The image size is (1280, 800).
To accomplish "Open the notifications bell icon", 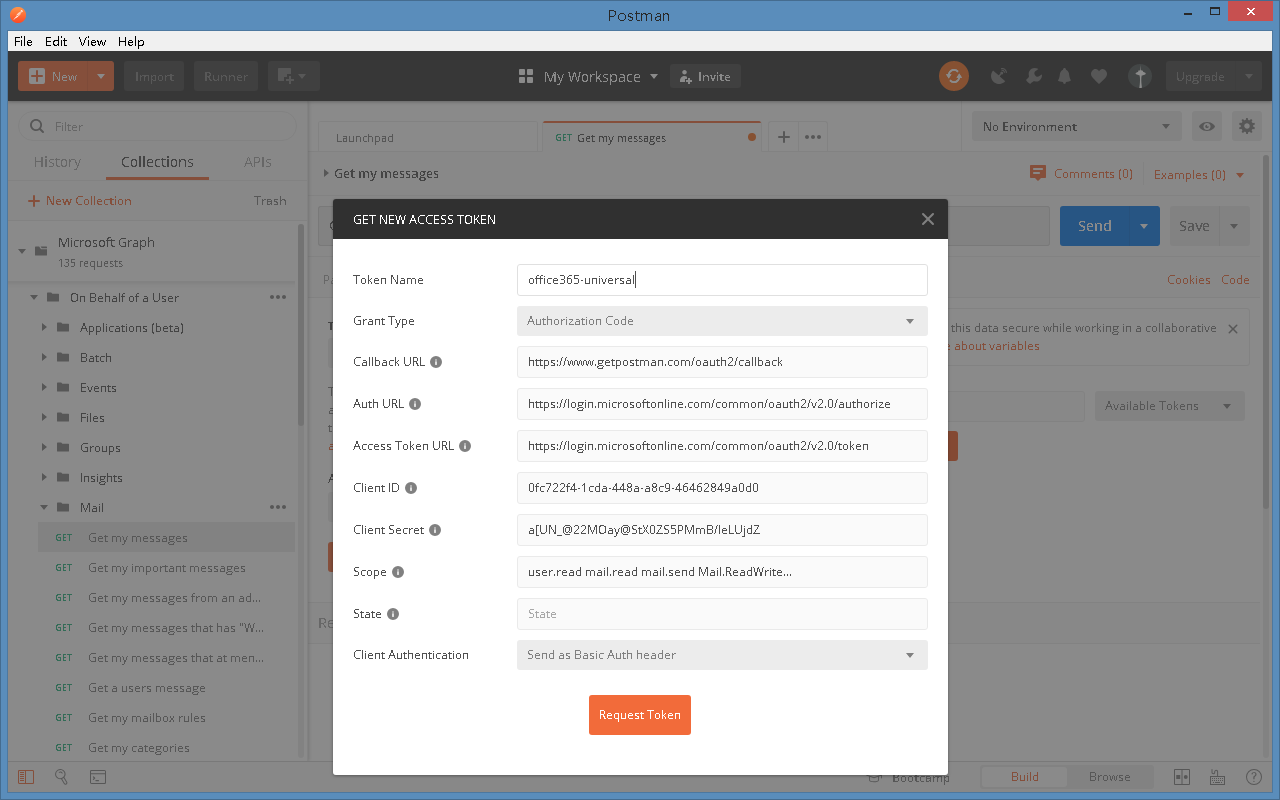I will click(1065, 76).
